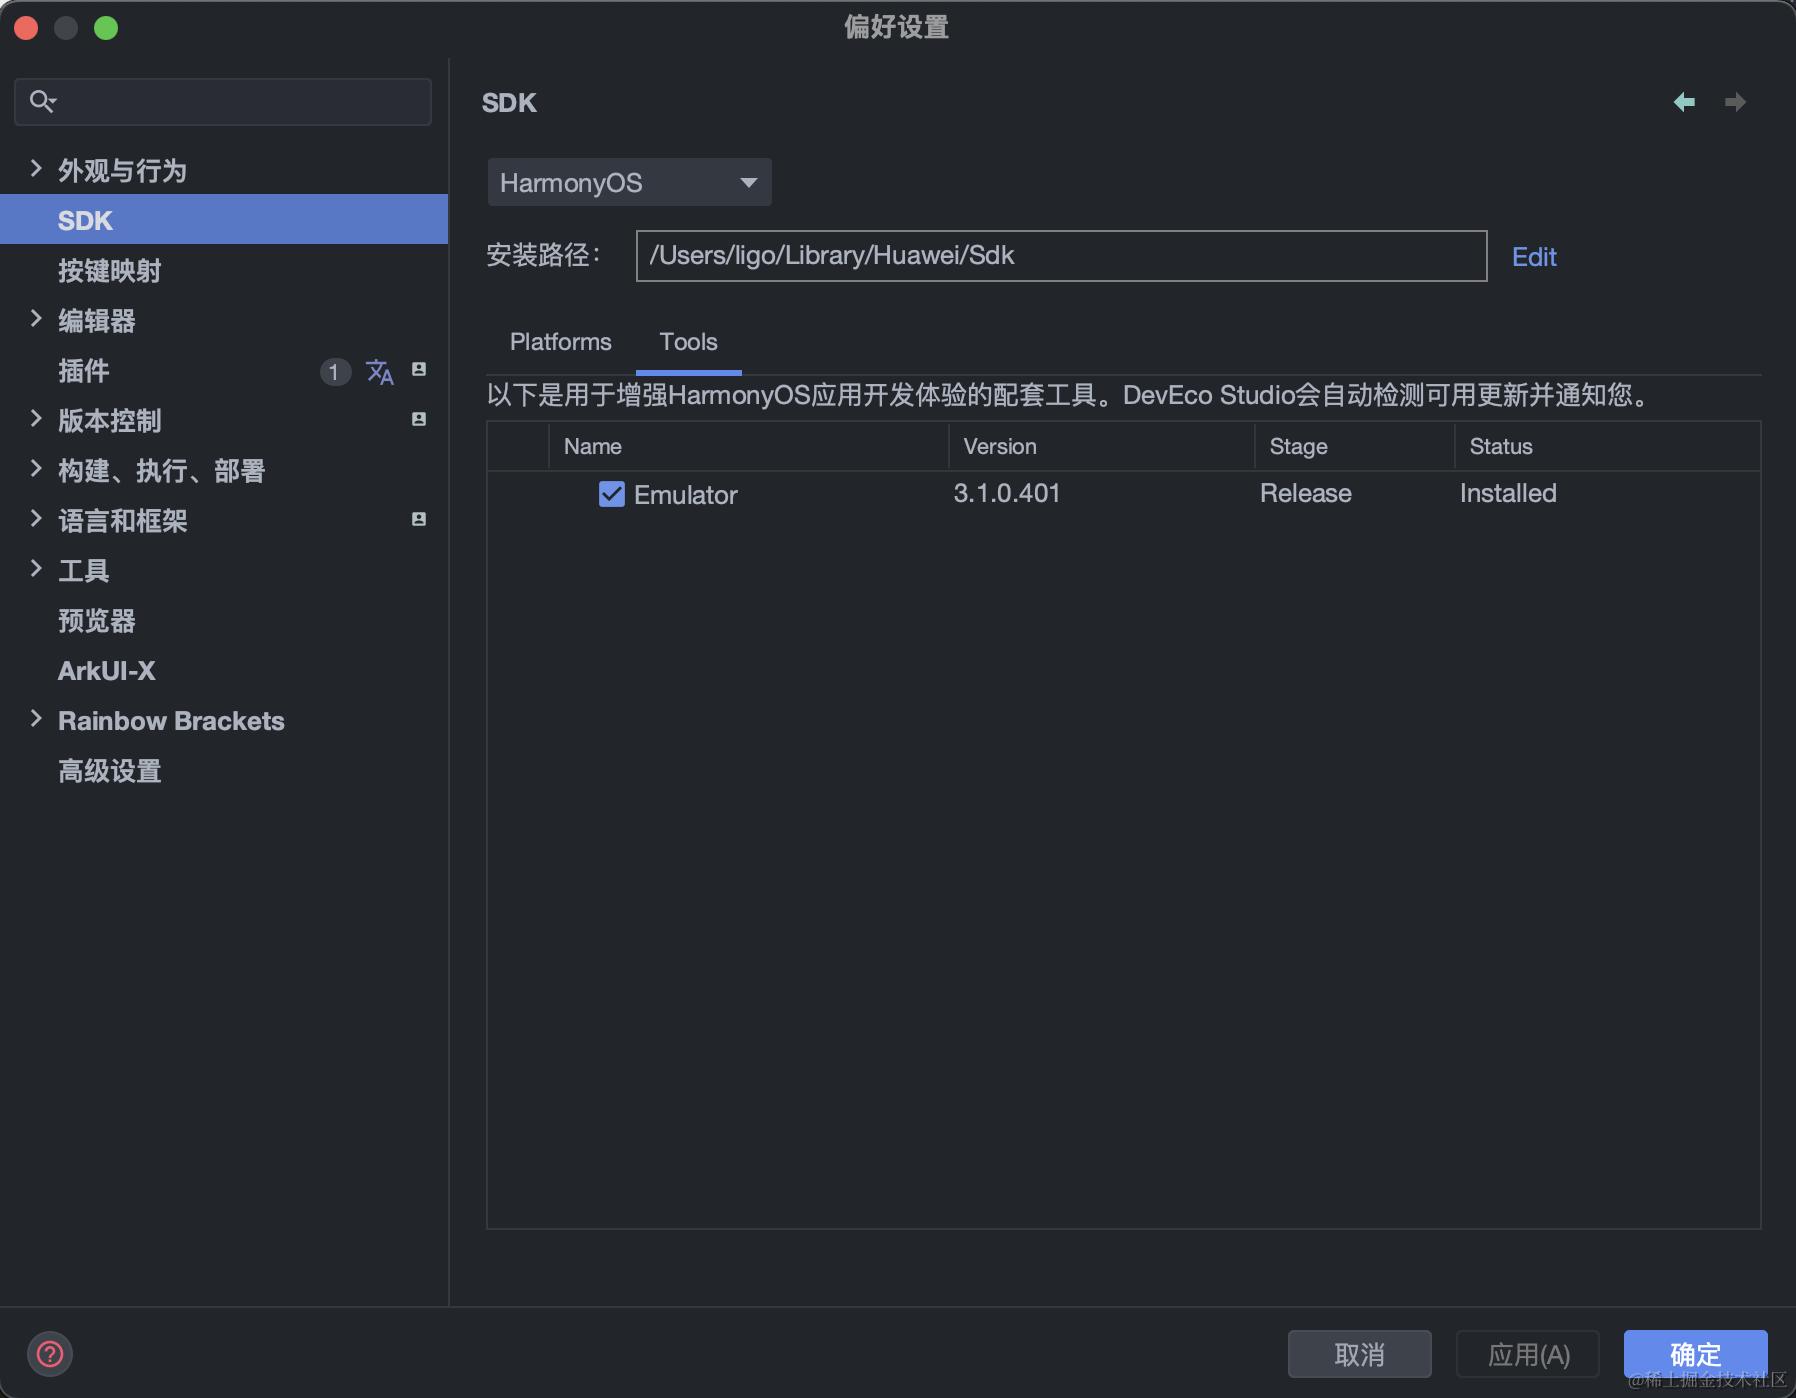Click the project-level icon beside 语言和框架
Image resolution: width=1796 pixels, height=1398 pixels.
(419, 519)
